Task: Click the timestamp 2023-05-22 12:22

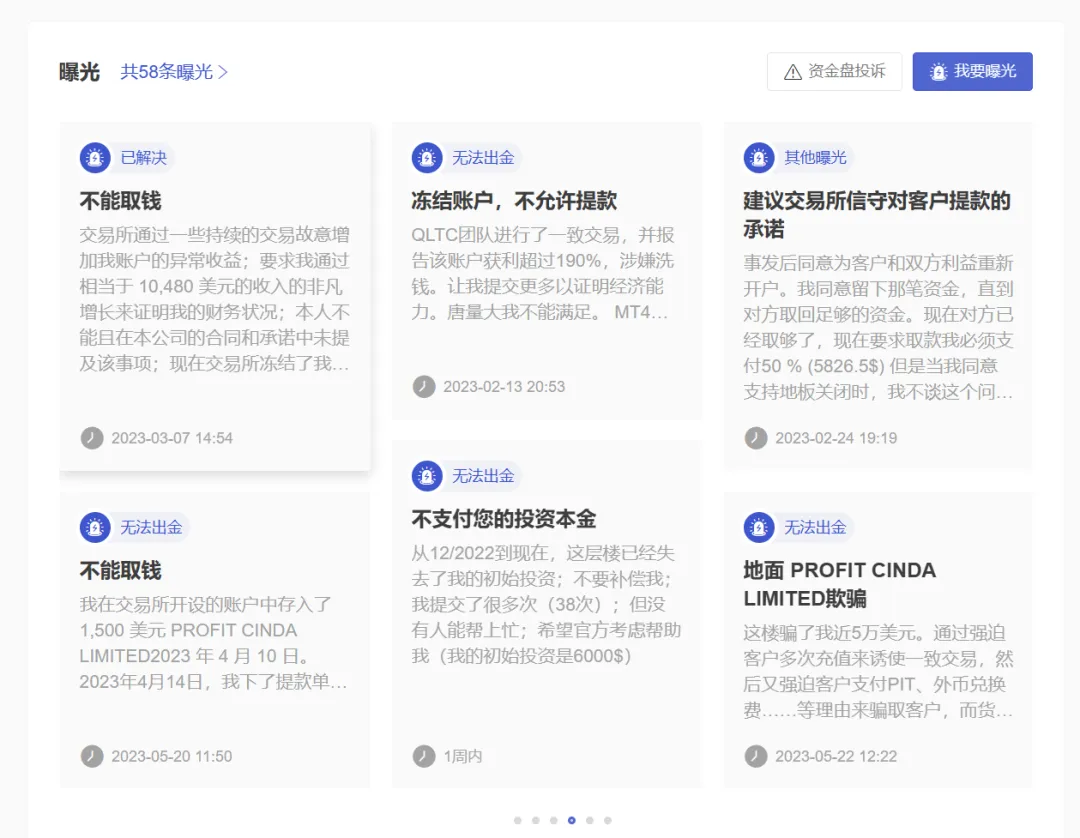Action: [836, 757]
